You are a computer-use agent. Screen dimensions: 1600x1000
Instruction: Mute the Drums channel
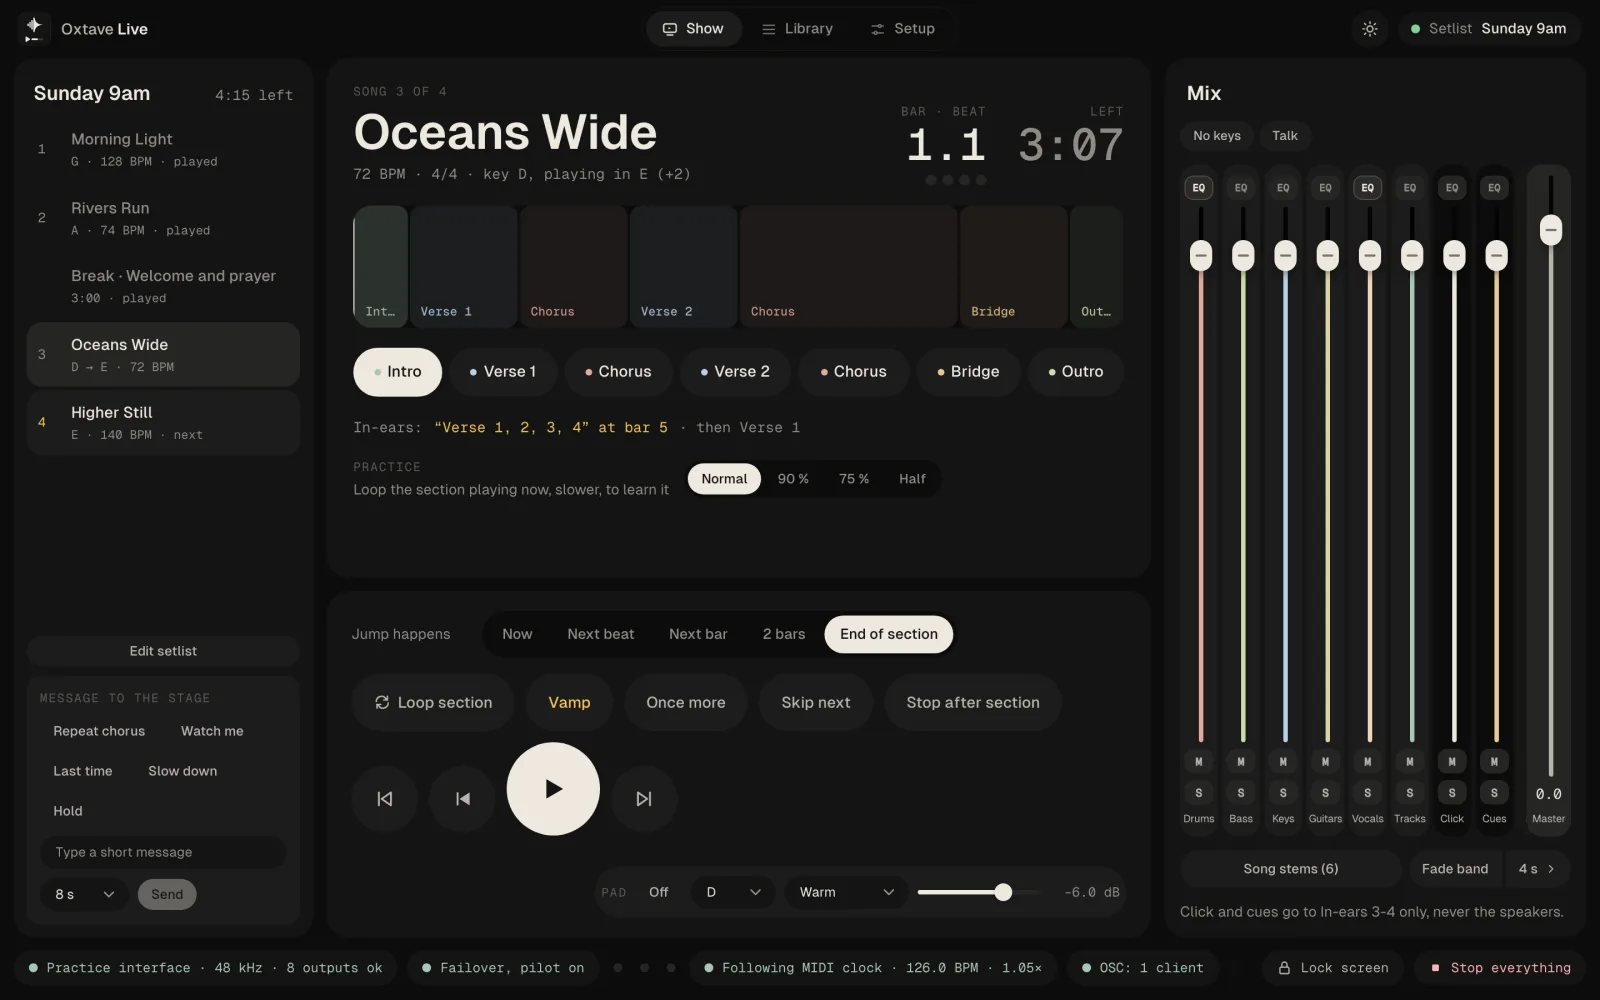point(1199,762)
